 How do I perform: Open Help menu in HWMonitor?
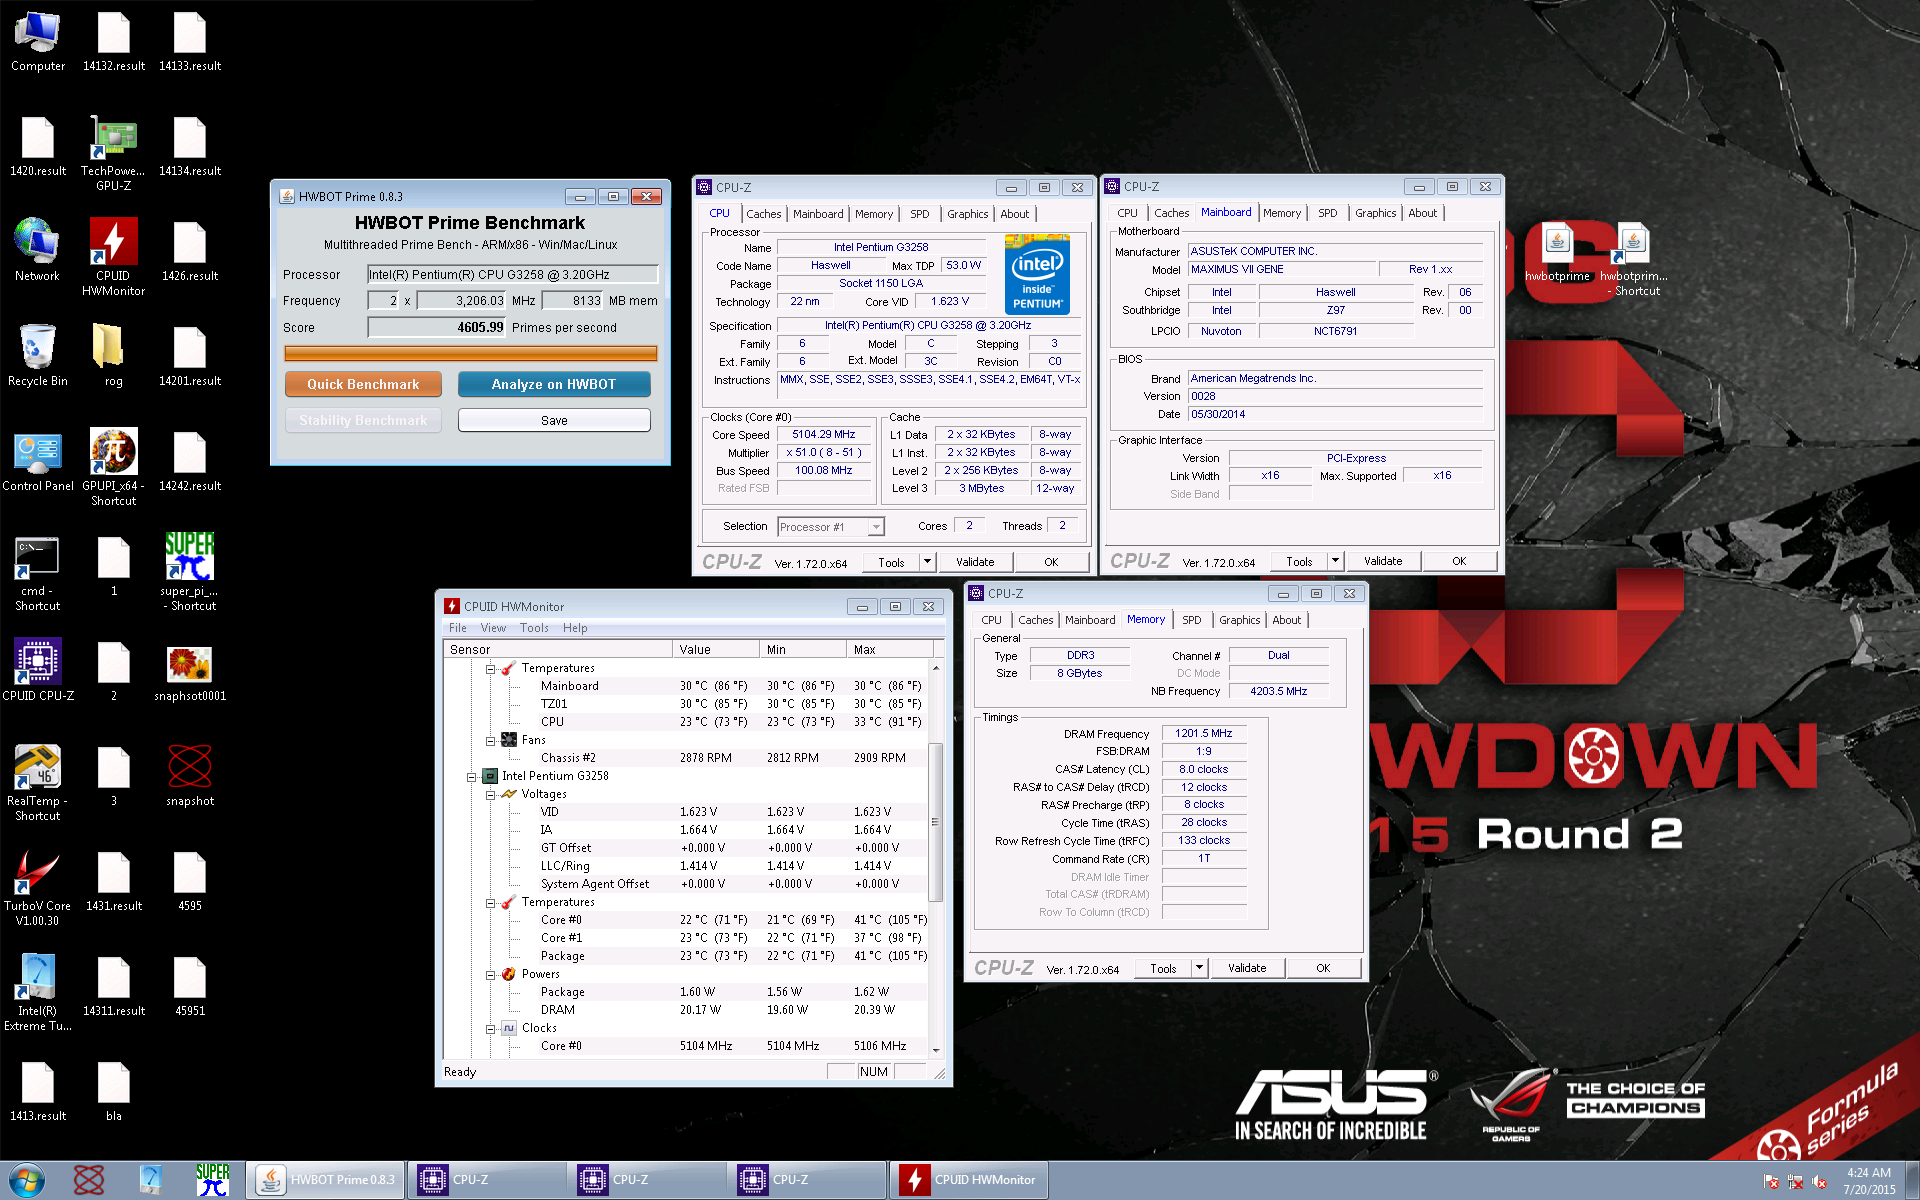(x=575, y=628)
